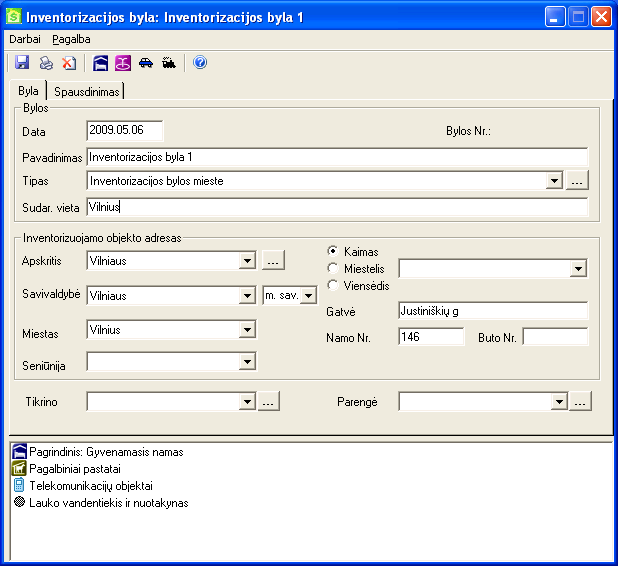Expand the Tikrino dropdown
Screen dimensions: 618x566
point(247,402)
